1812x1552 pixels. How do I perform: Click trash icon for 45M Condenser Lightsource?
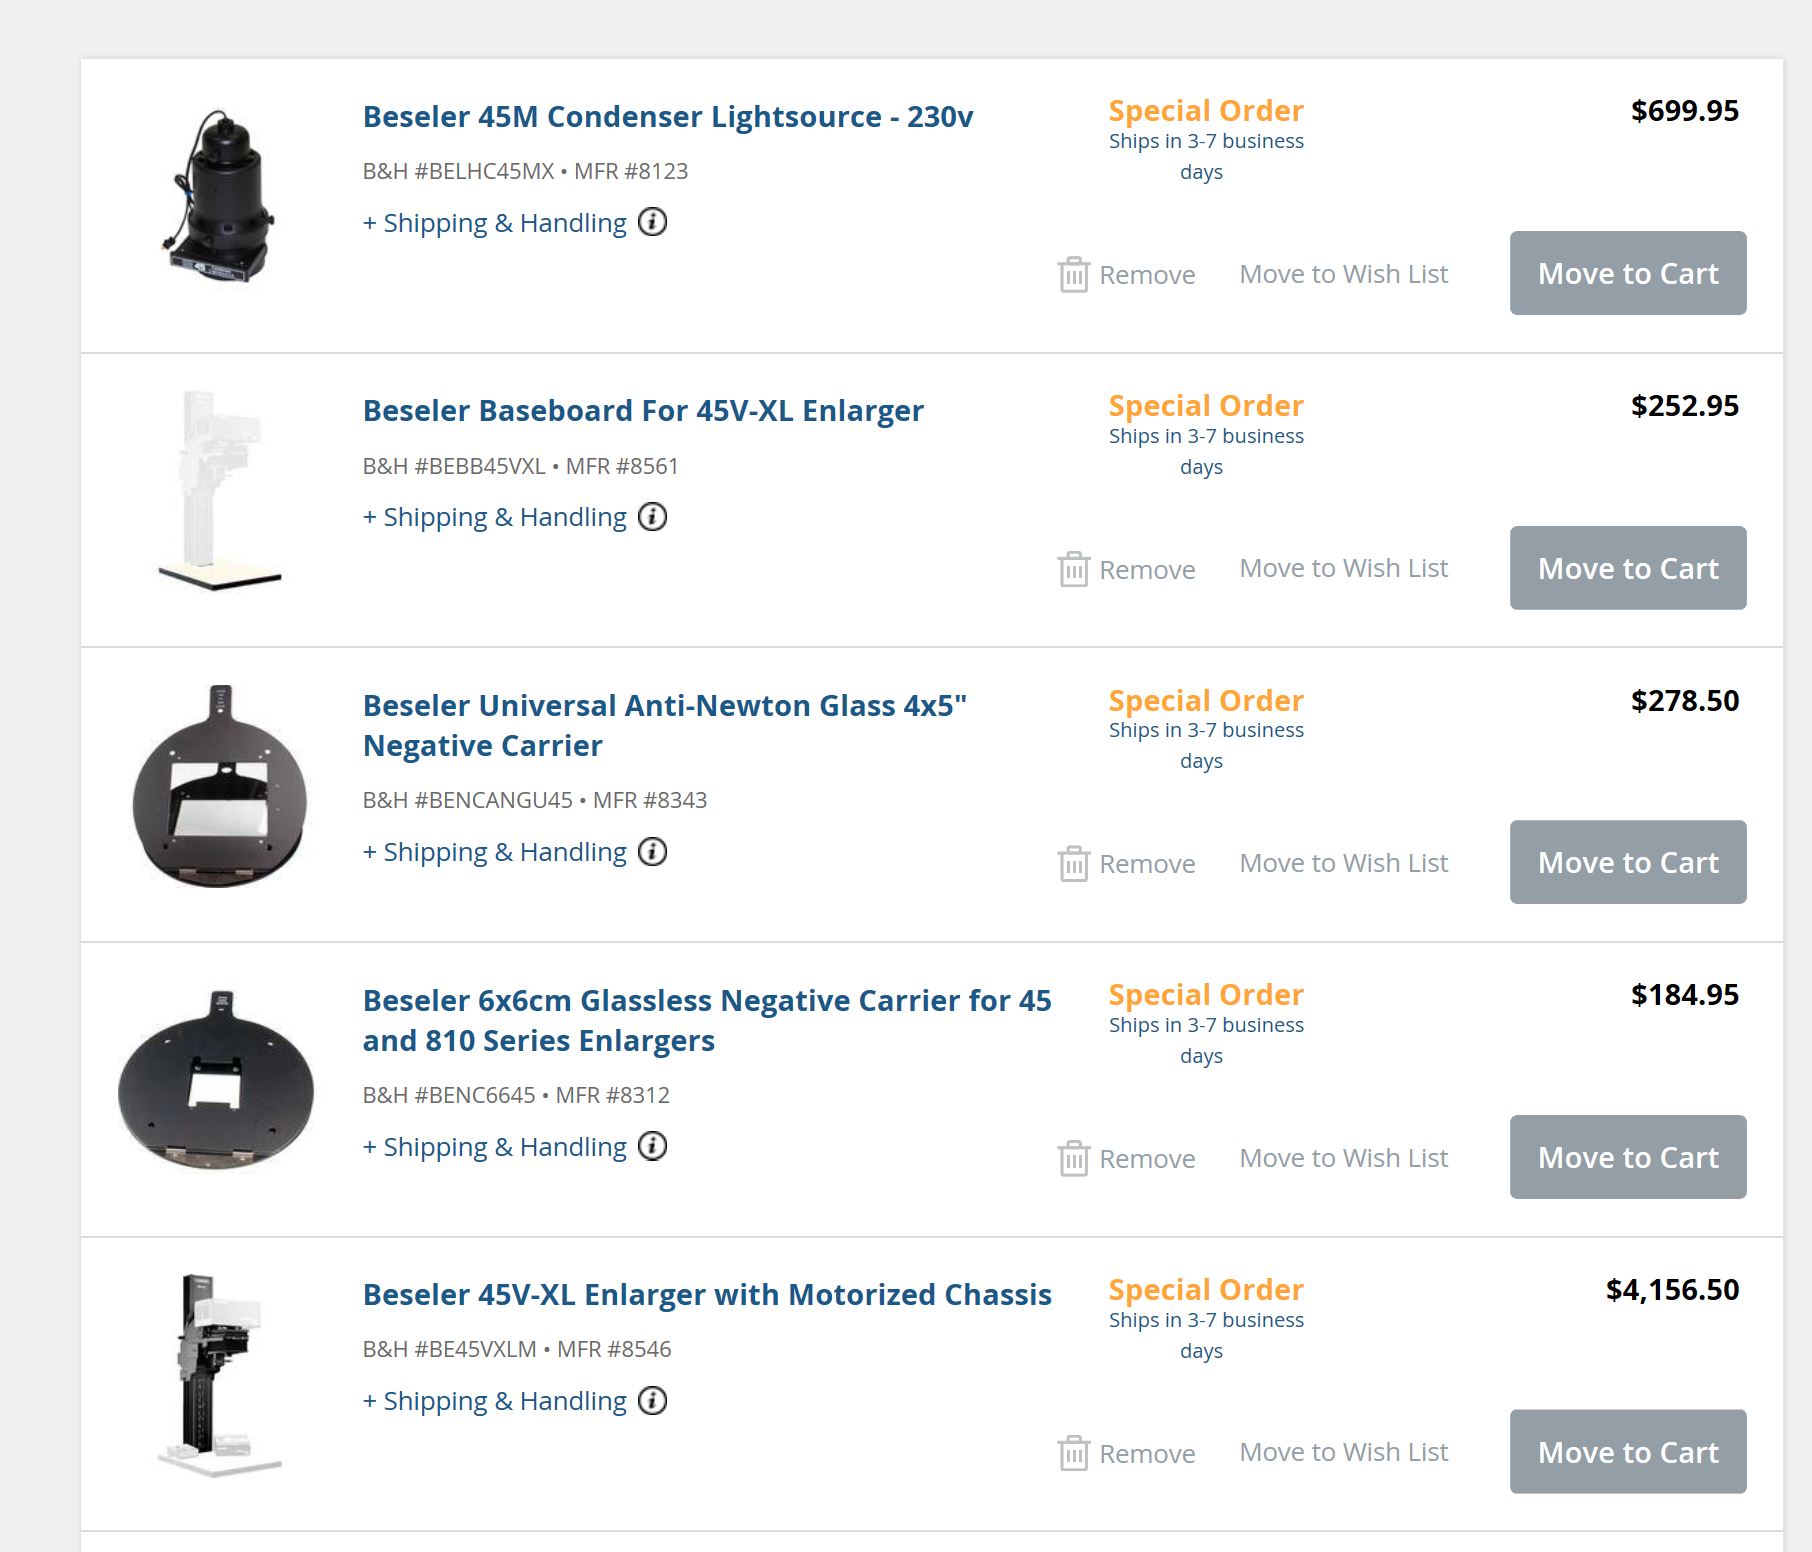point(1073,274)
